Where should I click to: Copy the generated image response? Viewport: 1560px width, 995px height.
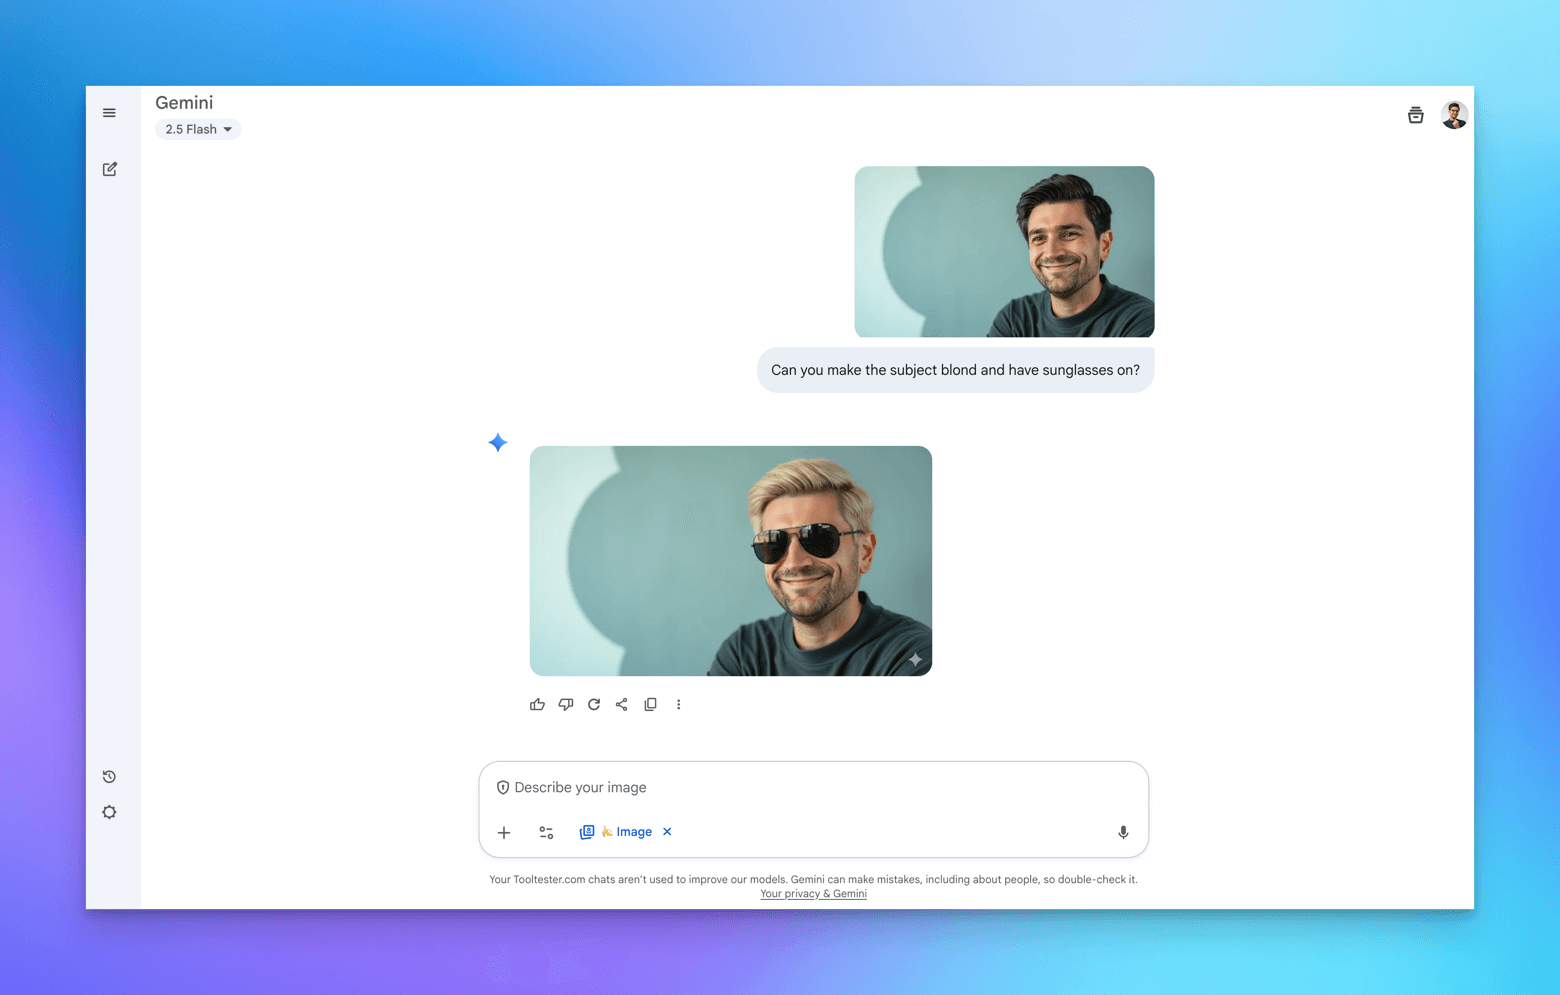(650, 705)
